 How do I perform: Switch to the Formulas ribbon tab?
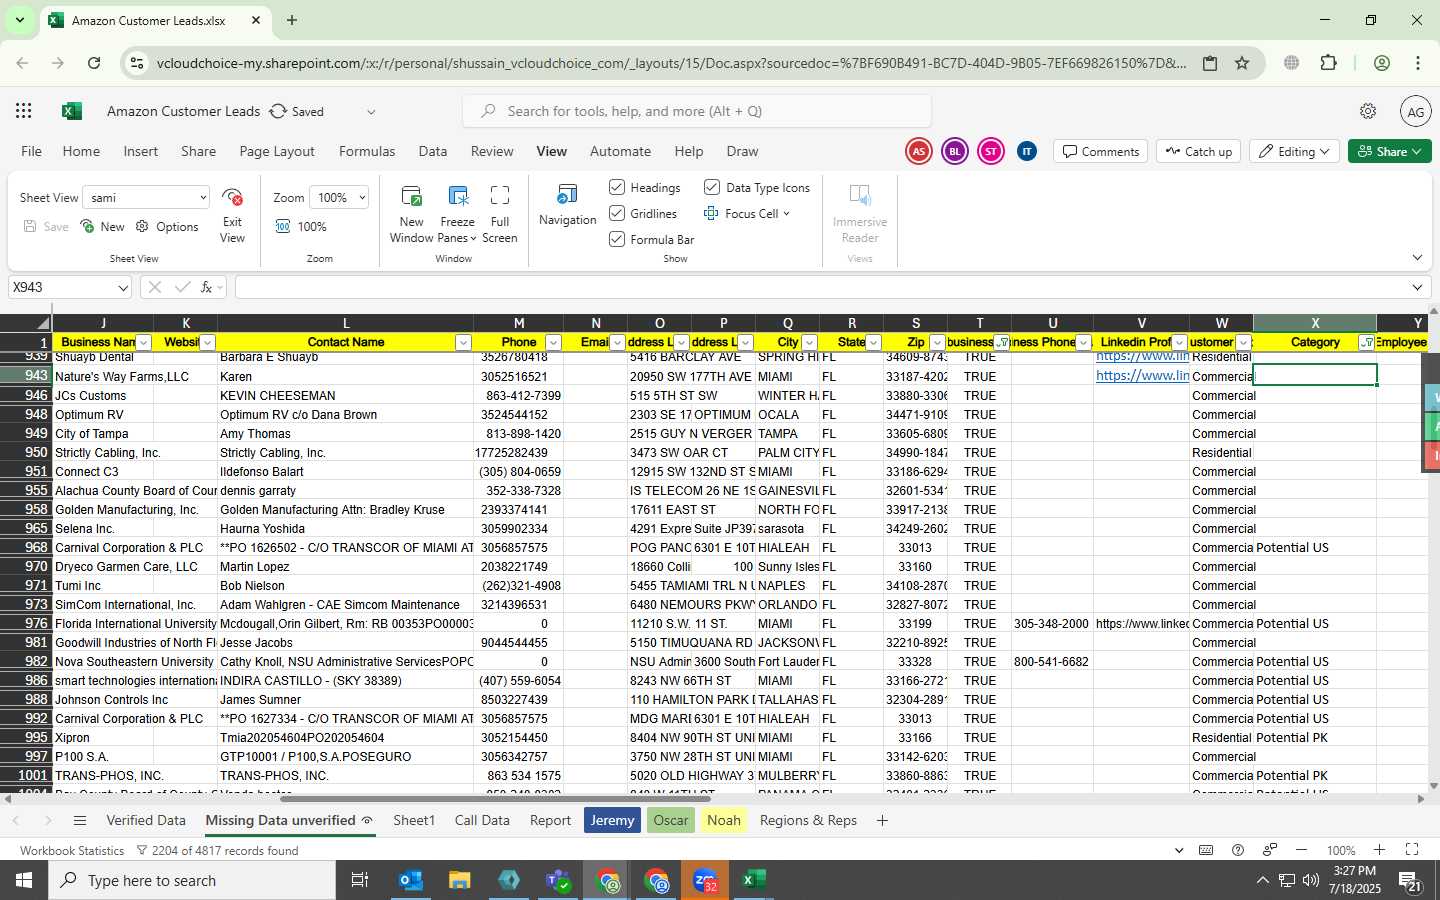(367, 151)
